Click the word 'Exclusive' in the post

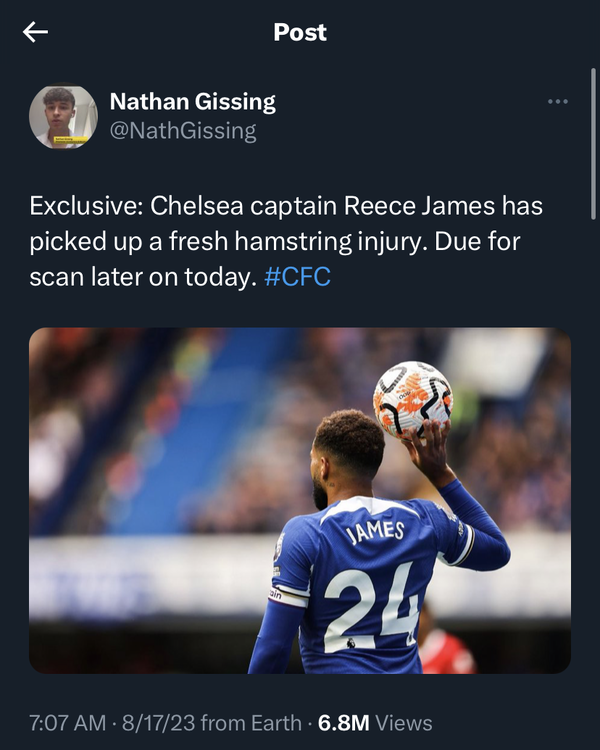tap(86, 206)
